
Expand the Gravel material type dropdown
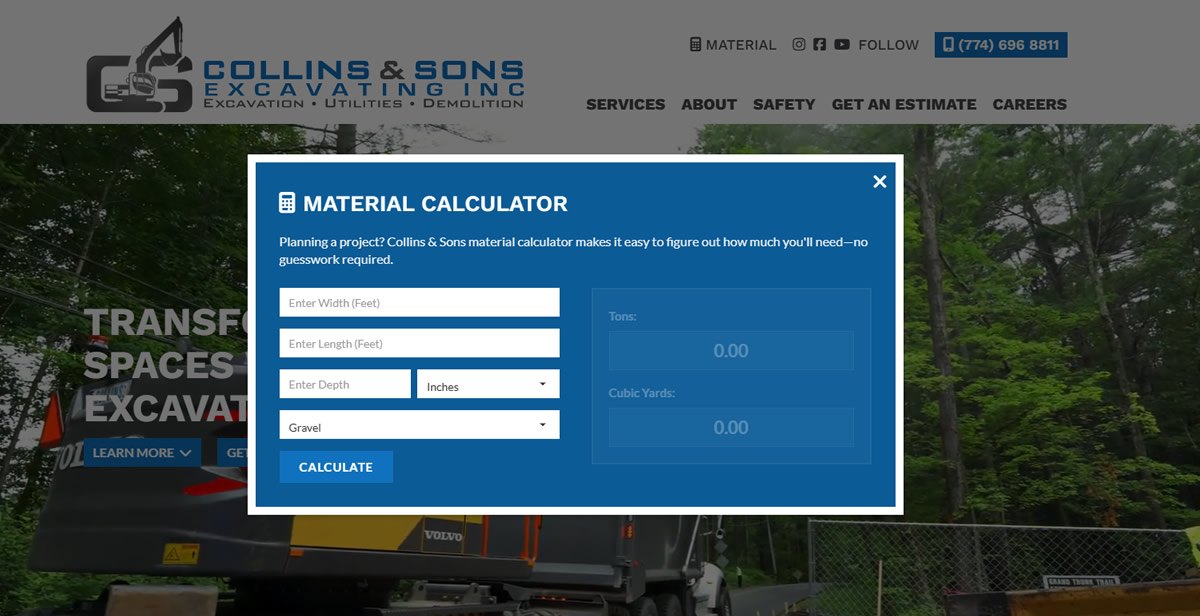coord(419,425)
